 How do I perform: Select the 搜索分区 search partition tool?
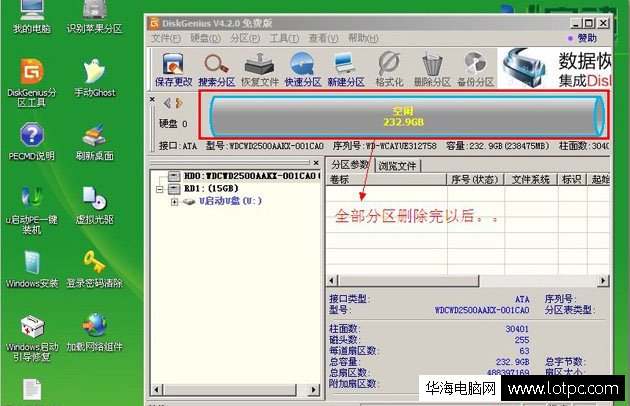click(217, 70)
